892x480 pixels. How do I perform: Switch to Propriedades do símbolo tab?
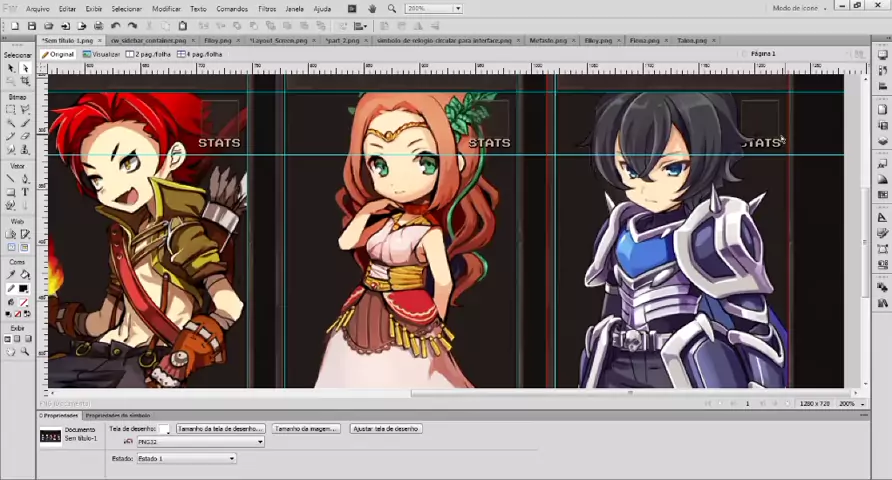click(118, 415)
